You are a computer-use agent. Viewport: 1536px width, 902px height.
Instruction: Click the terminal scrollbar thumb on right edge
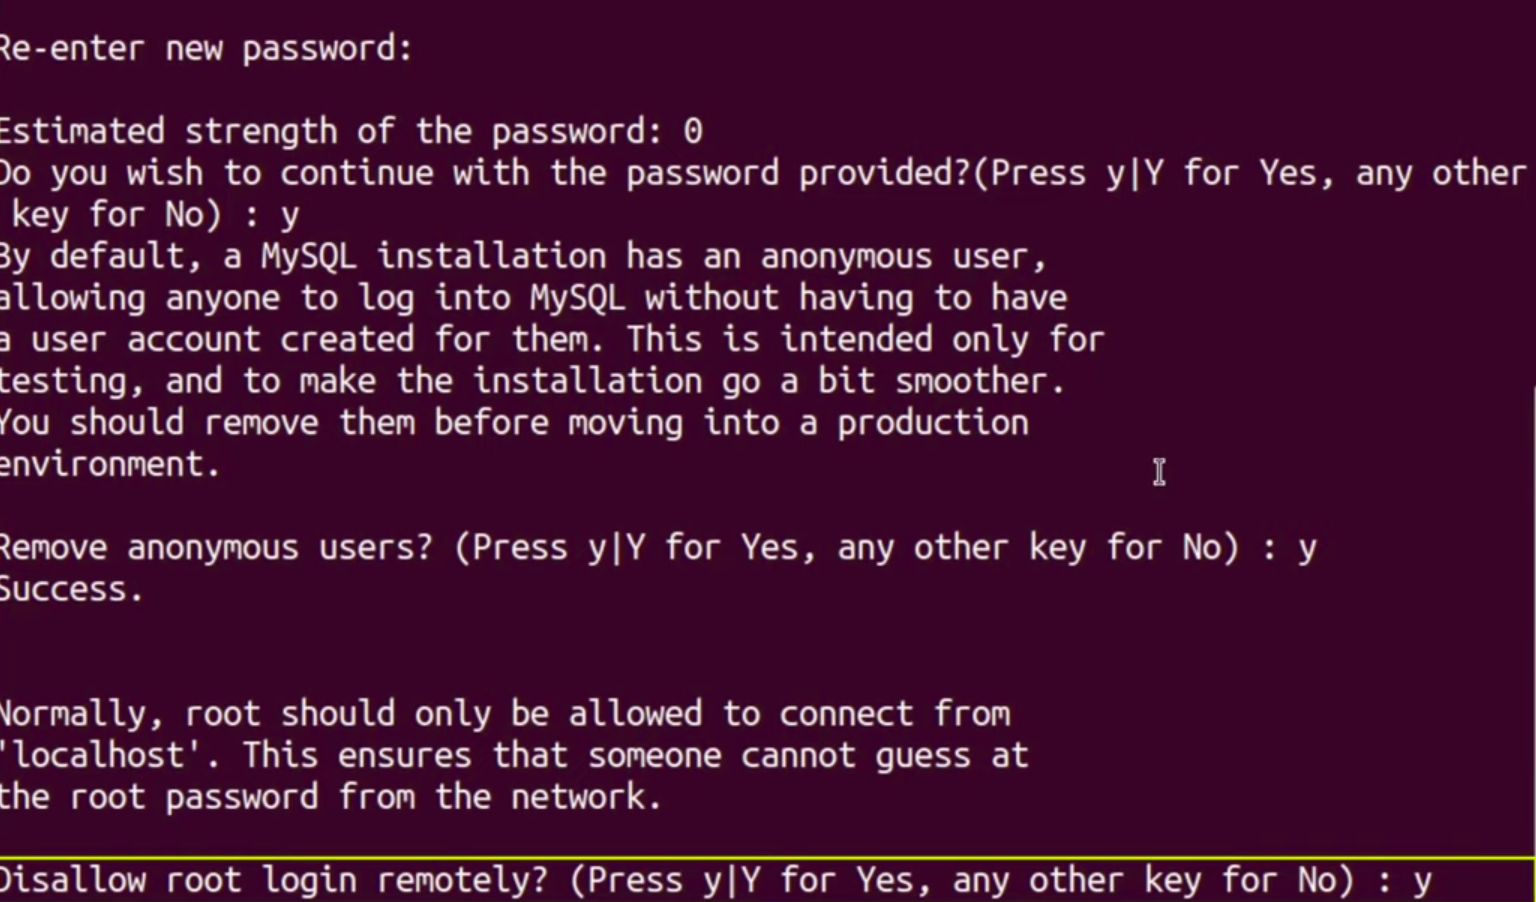(1533, 620)
